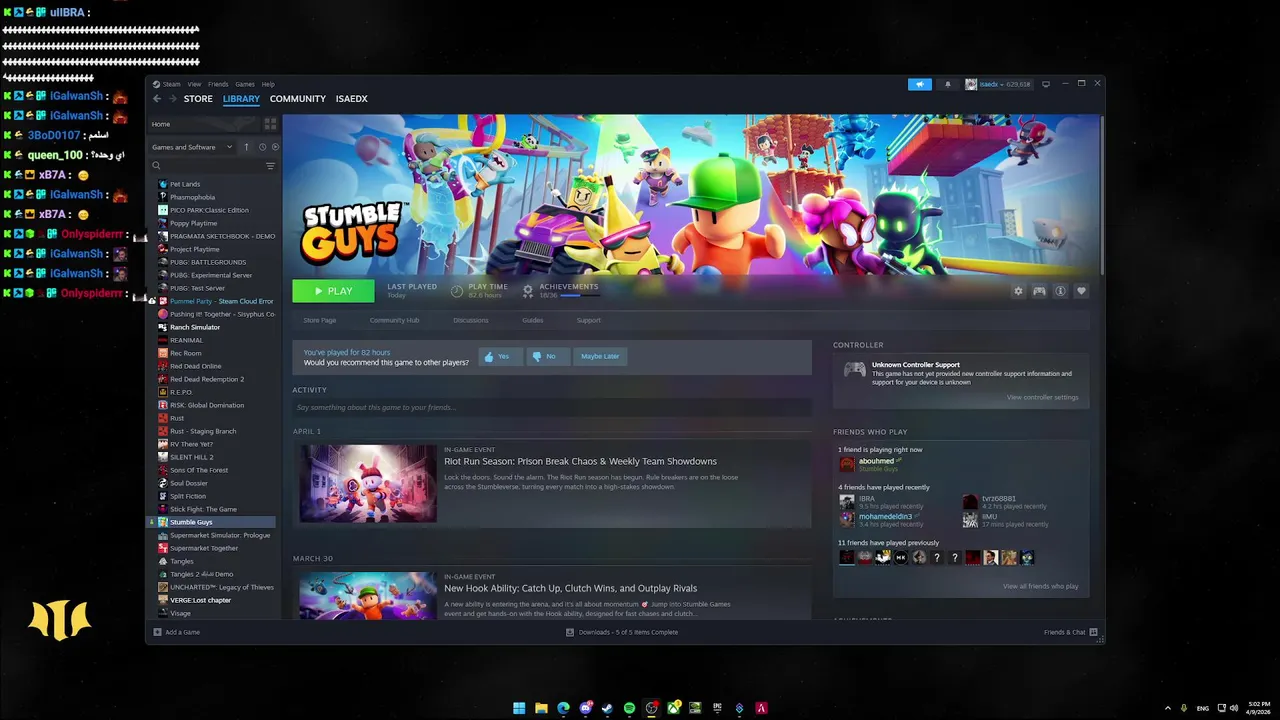Image resolution: width=1280 pixels, height=720 pixels.
Task: Open the Help menu
Action: click(x=268, y=84)
